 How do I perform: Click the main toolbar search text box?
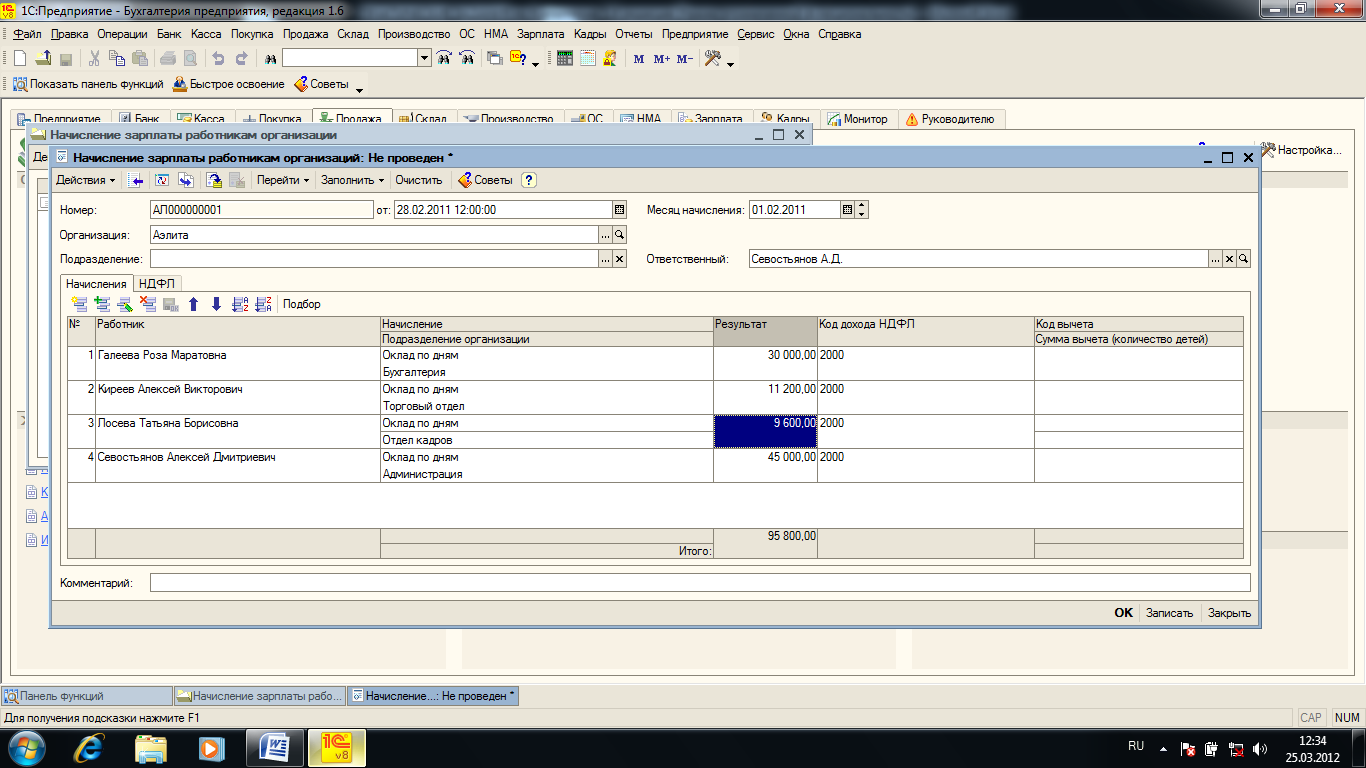tap(350, 58)
